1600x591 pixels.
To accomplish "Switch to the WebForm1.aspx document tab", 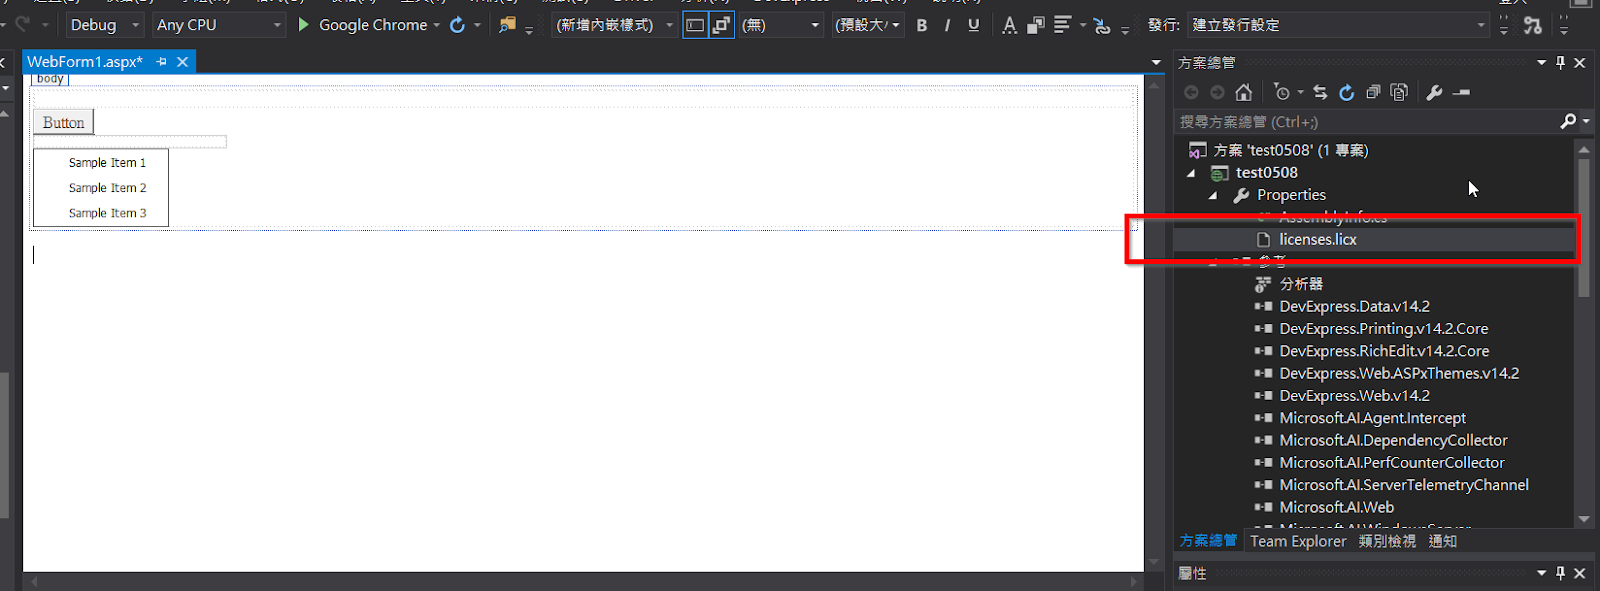I will [x=85, y=62].
